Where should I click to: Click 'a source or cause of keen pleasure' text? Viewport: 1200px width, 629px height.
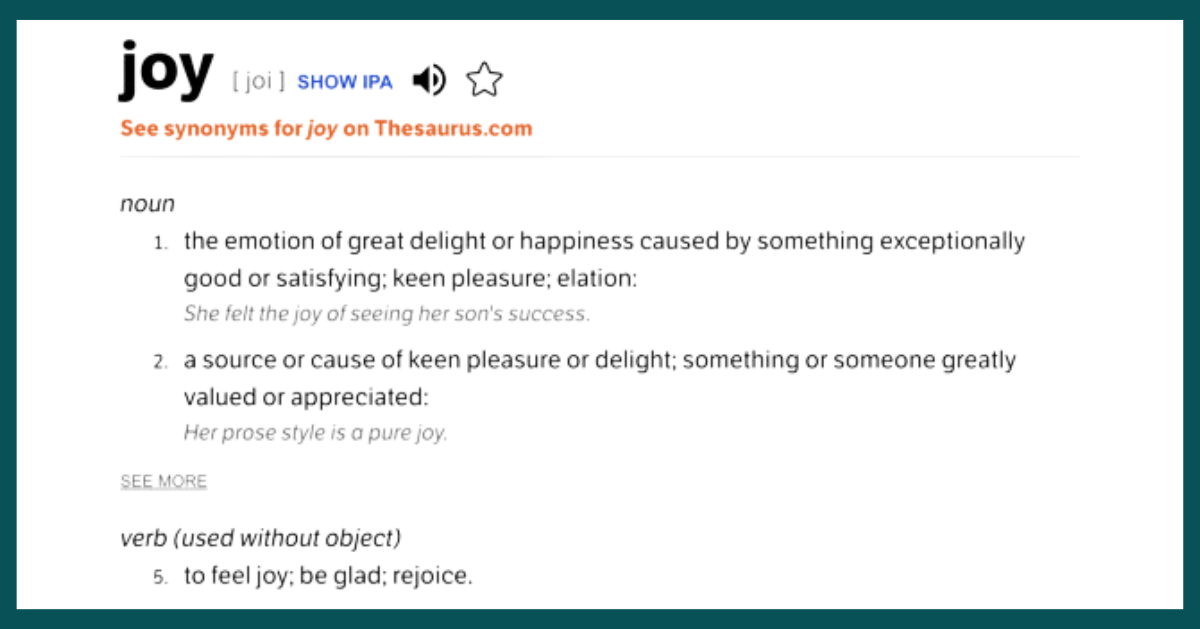point(373,360)
